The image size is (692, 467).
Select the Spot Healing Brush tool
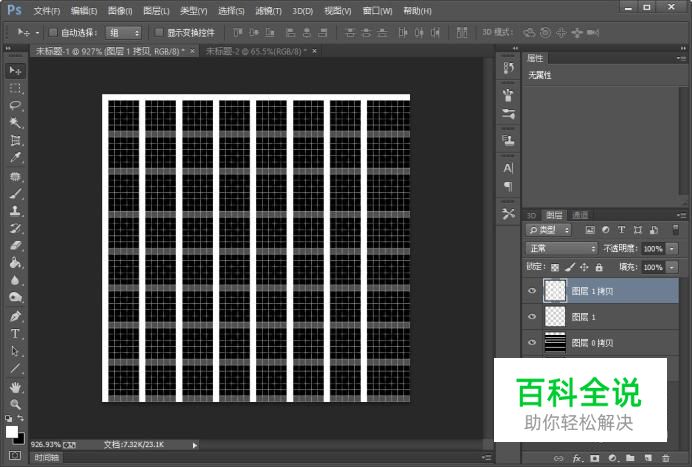coord(15,177)
